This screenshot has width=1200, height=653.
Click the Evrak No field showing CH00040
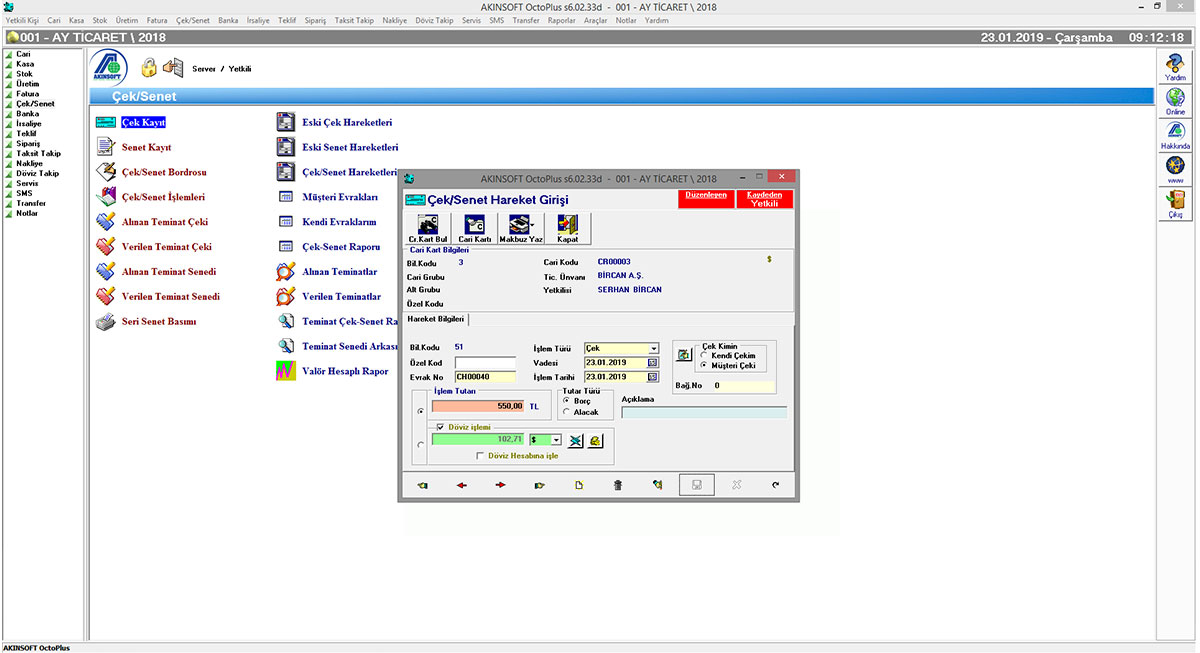[x=485, y=377]
